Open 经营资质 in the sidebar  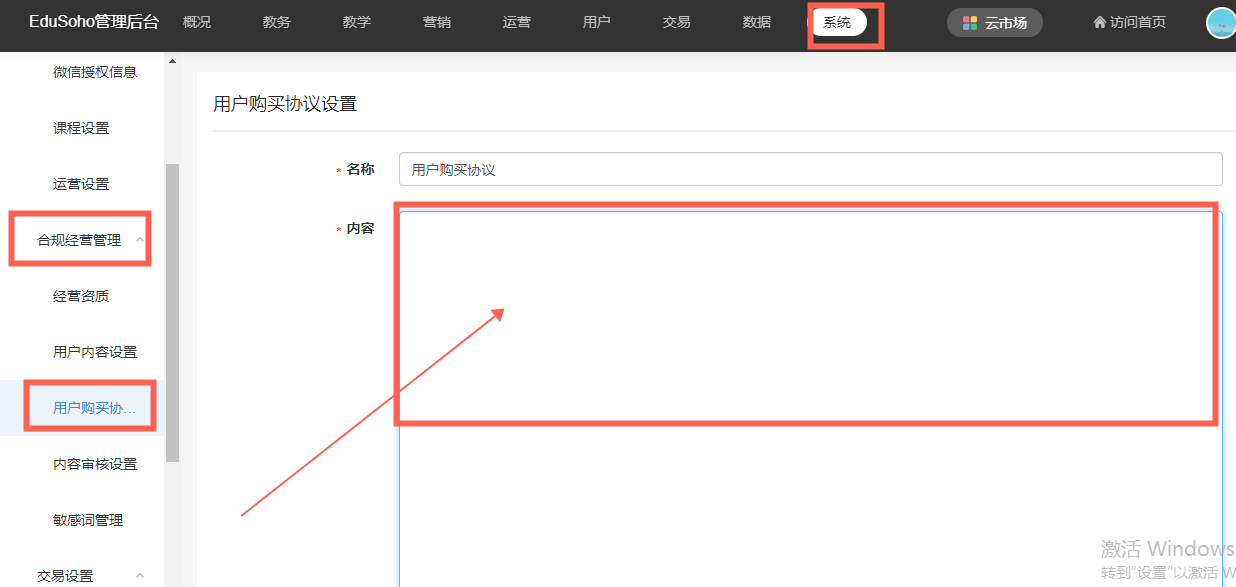click(81, 296)
